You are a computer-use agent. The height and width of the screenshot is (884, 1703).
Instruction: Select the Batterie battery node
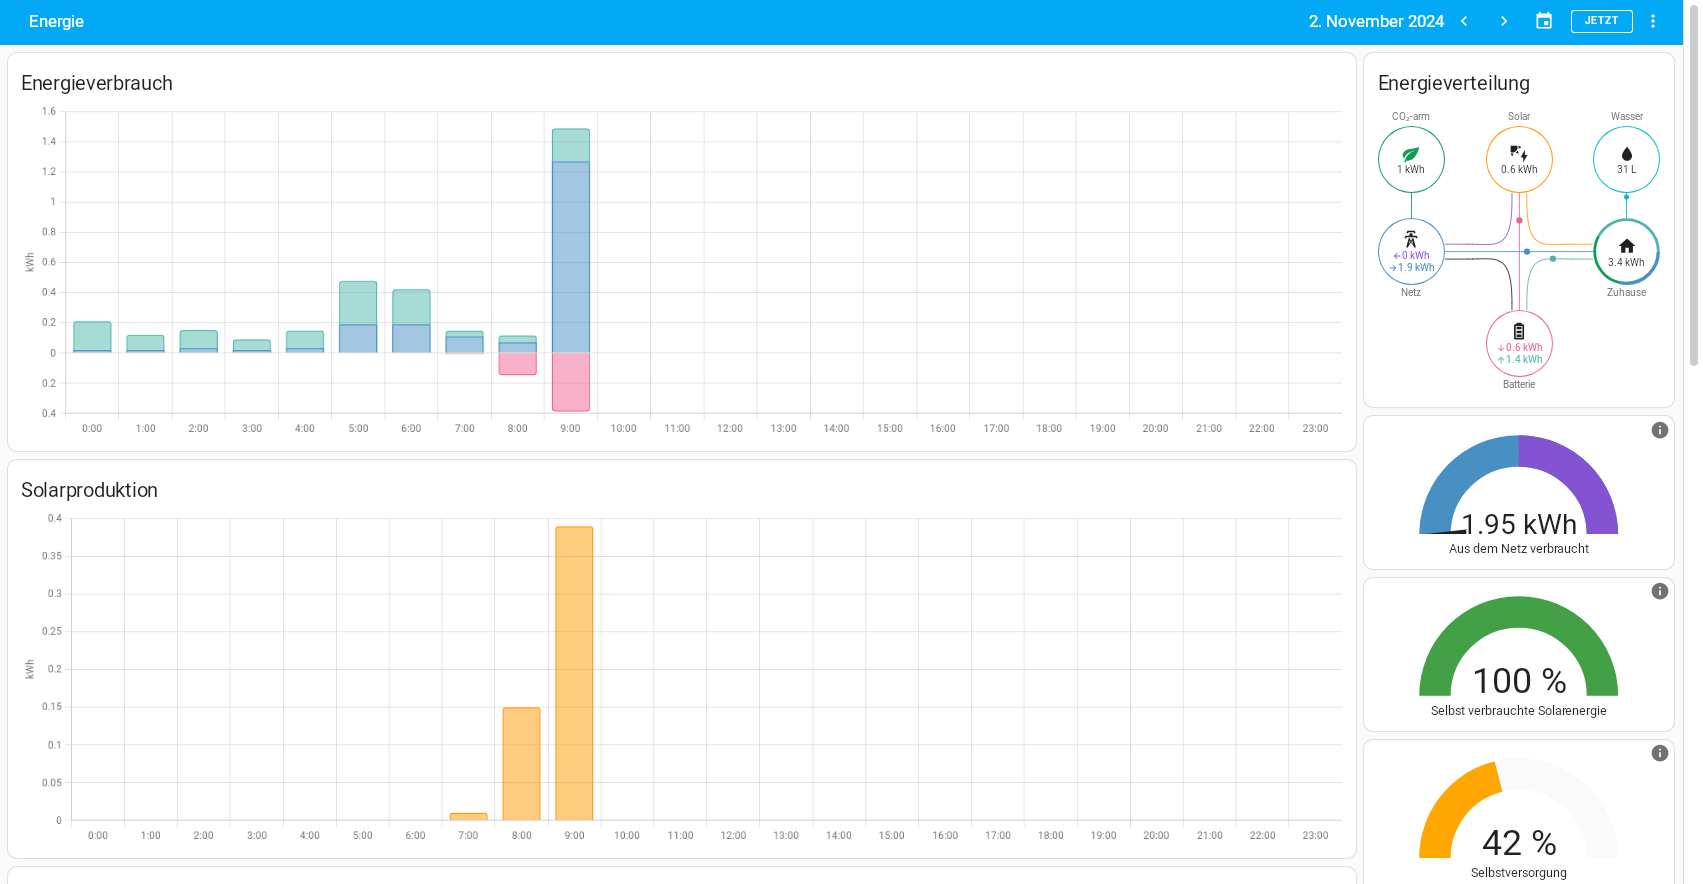tap(1519, 344)
